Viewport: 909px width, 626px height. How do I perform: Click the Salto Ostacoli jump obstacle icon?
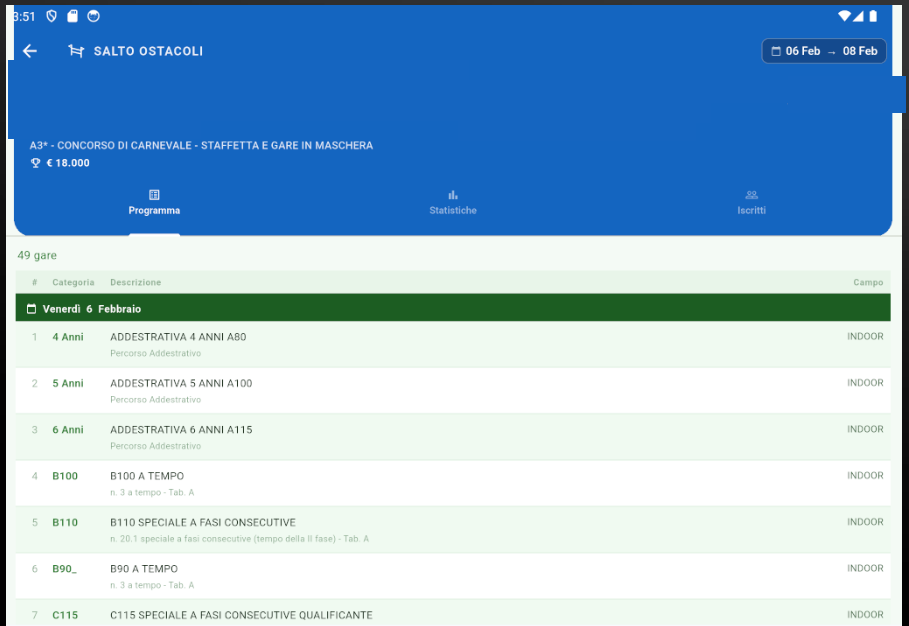pyautogui.click(x=76, y=51)
